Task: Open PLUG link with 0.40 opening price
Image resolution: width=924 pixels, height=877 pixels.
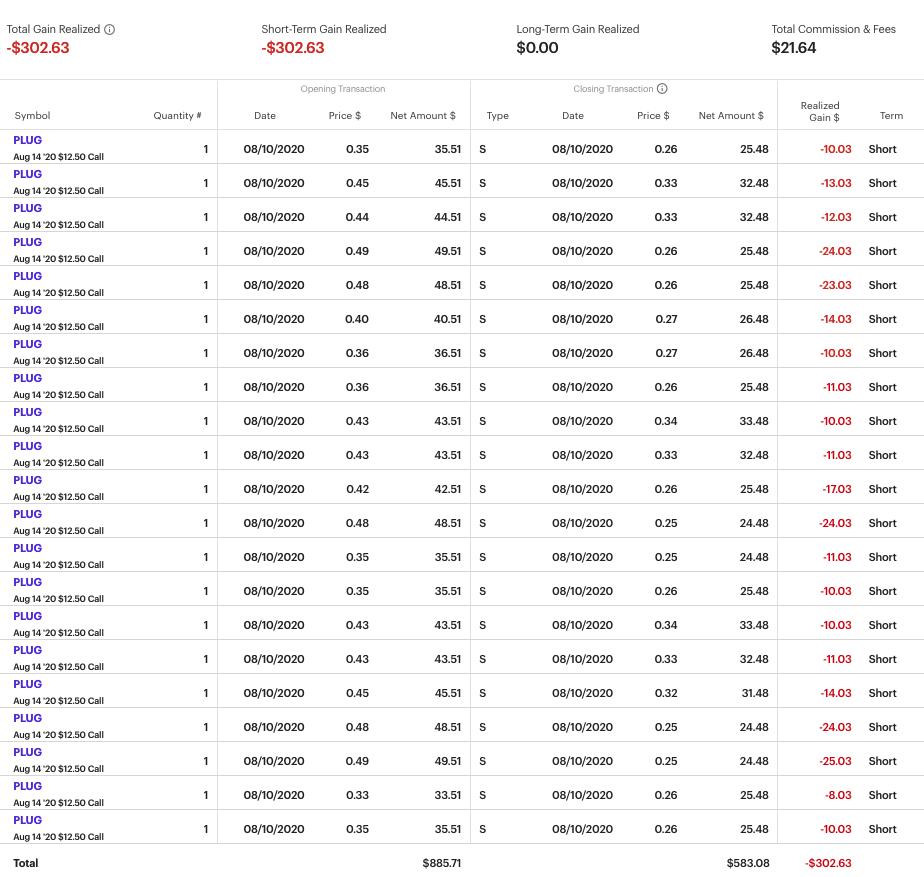Action: 28,310
